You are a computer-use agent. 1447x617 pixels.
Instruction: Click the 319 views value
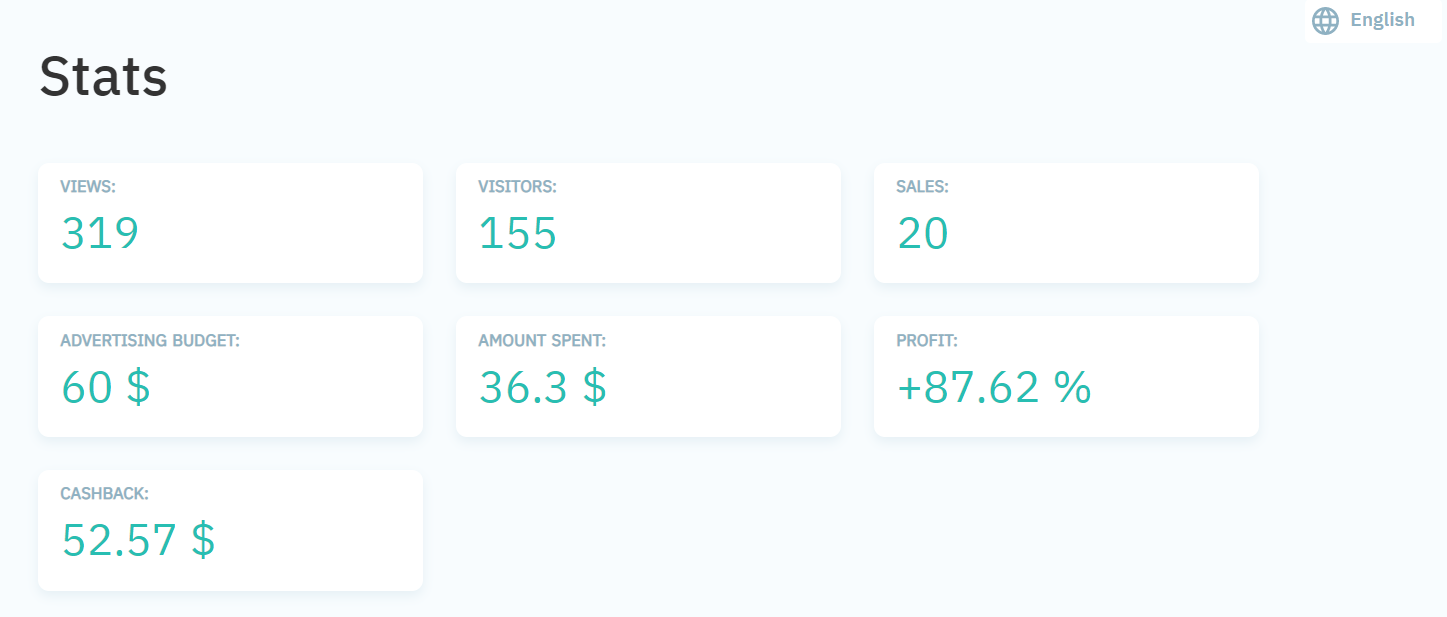pos(100,233)
